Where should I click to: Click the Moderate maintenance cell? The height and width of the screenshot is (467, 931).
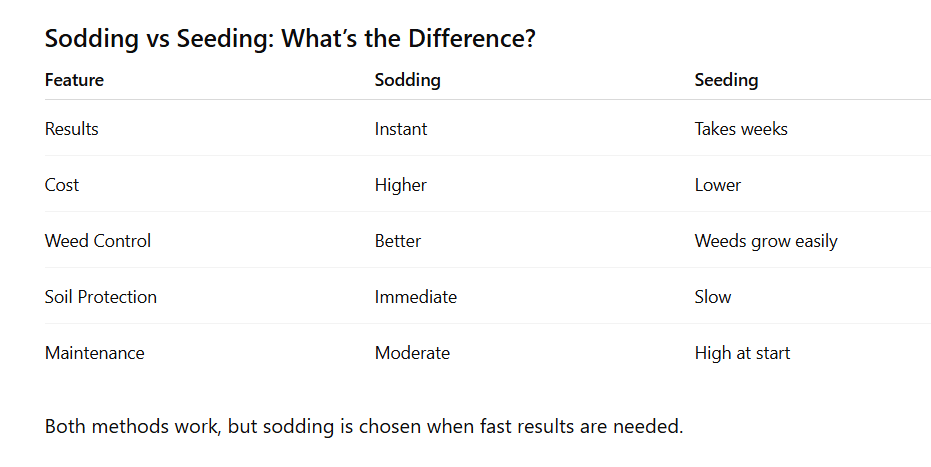tap(412, 353)
